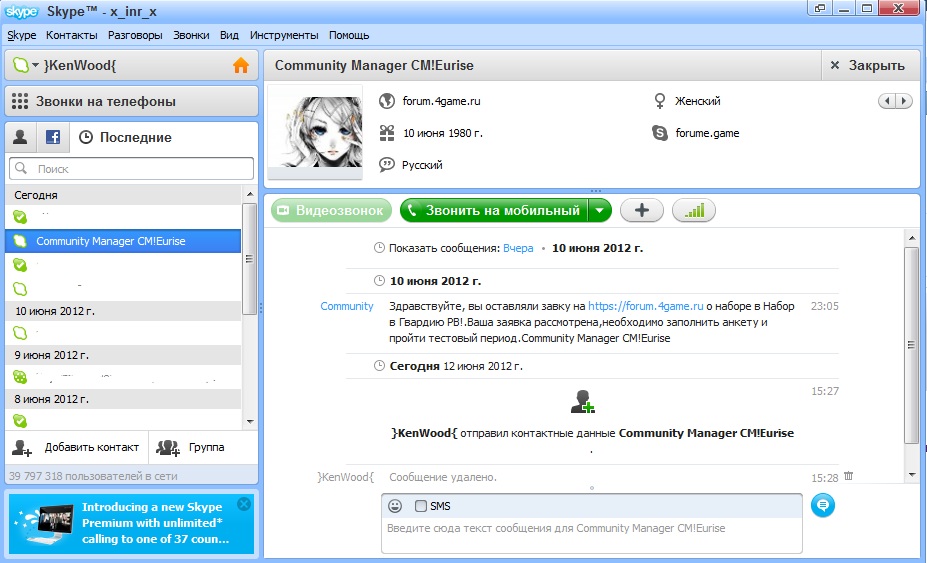Click the profile avatar picture
Image resolution: width=927 pixels, height=563 pixels.
point(315,132)
